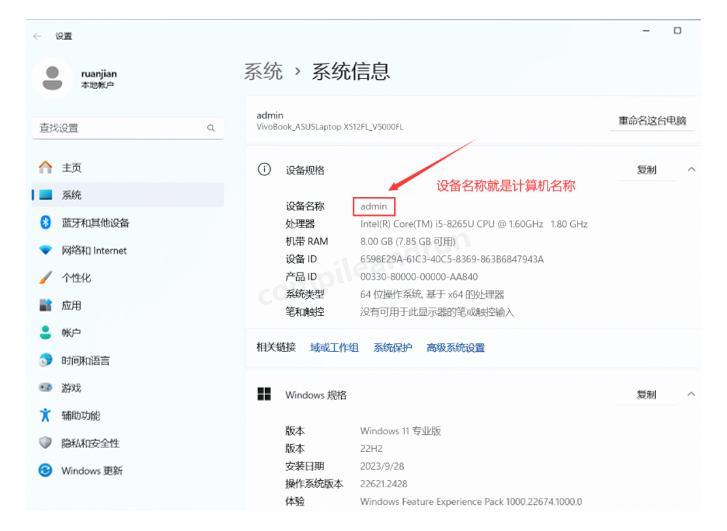Image resolution: width=727 pixels, height=531 pixels.
Task: Click VivoBook_ASUSLaptop model text
Action: click(330, 127)
